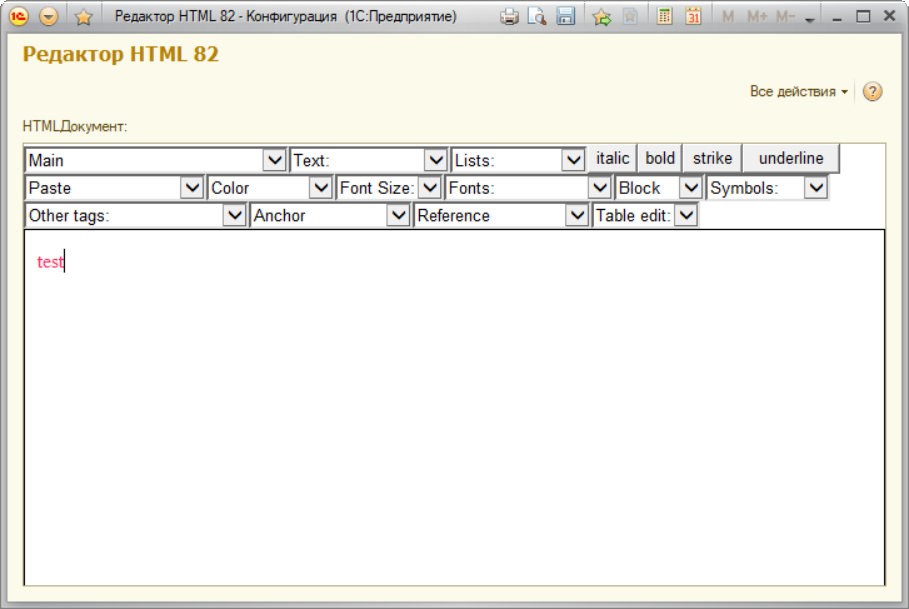The width and height of the screenshot is (909, 609).
Task: Click the M memory button
Action: click(x=728, y=17)
